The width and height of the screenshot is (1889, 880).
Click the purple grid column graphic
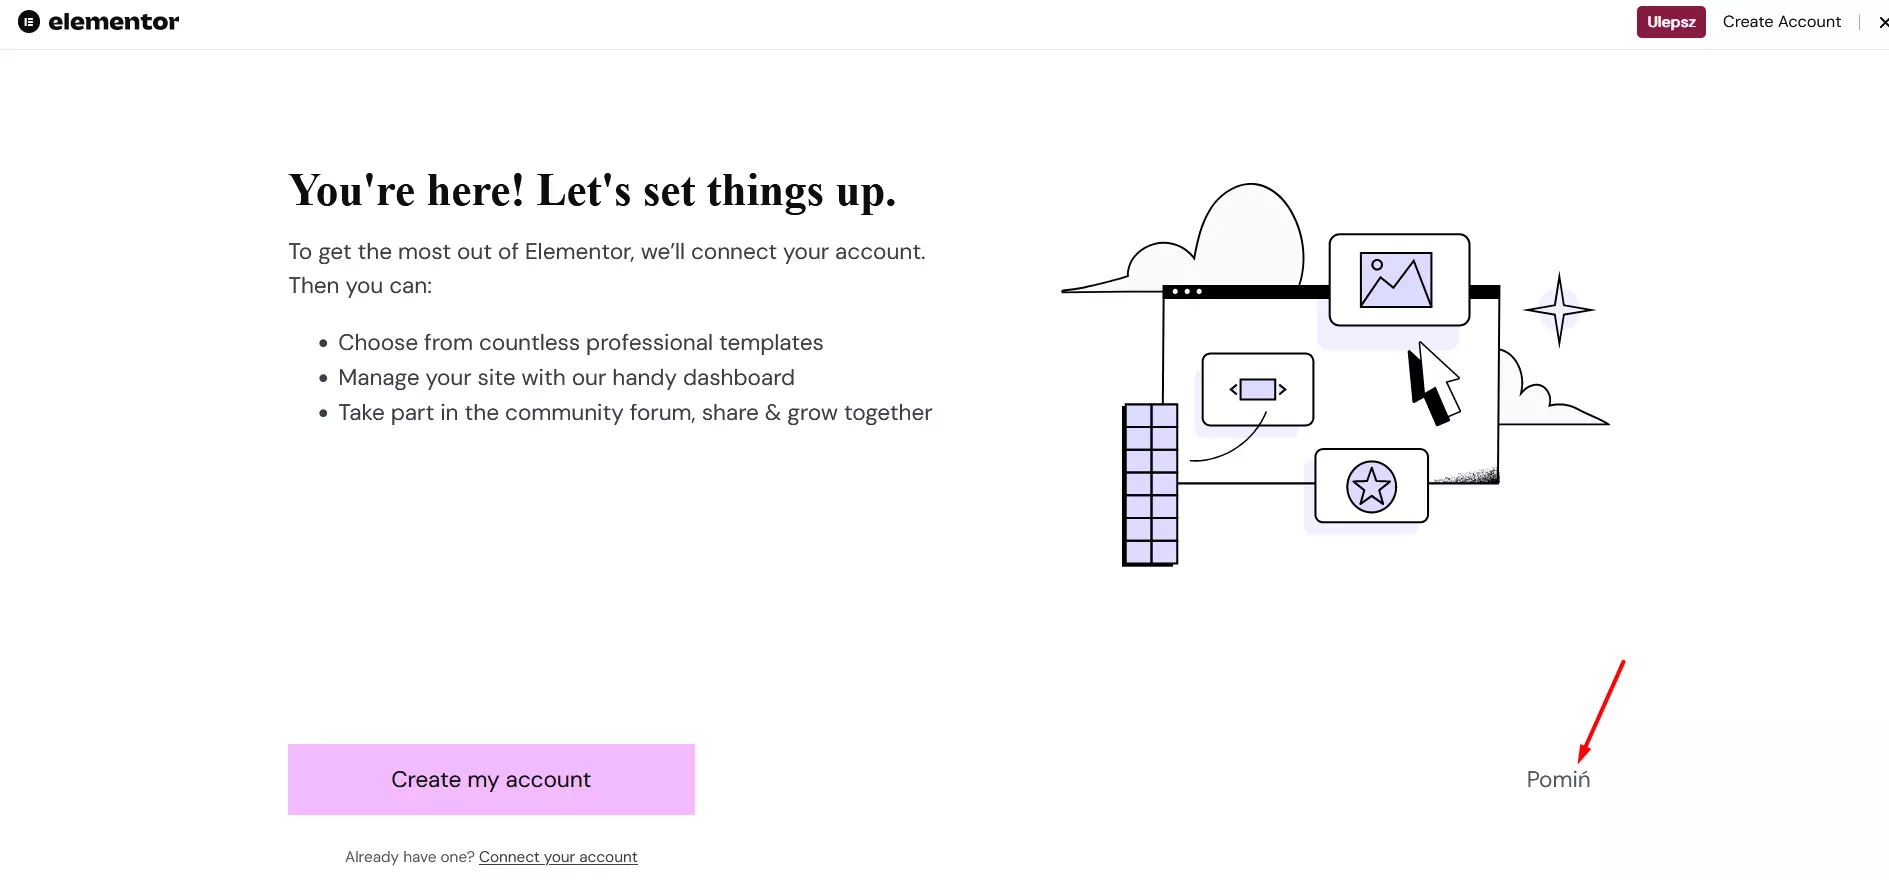tap(1150, 484)
